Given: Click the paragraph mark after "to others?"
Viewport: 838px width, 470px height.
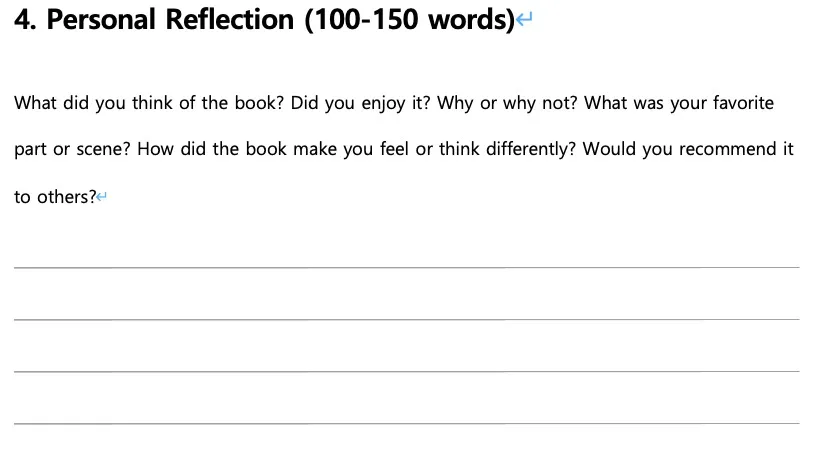Looking at the screenshot, I should point(102,198).
